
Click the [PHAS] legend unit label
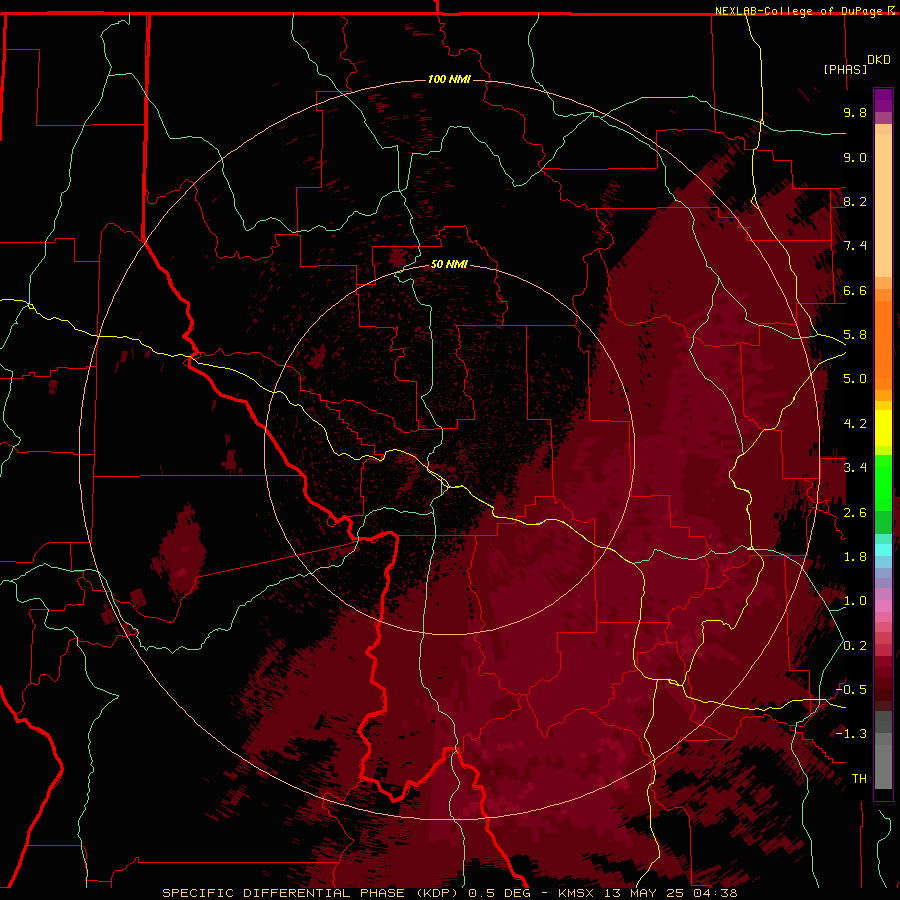[845, 69]
